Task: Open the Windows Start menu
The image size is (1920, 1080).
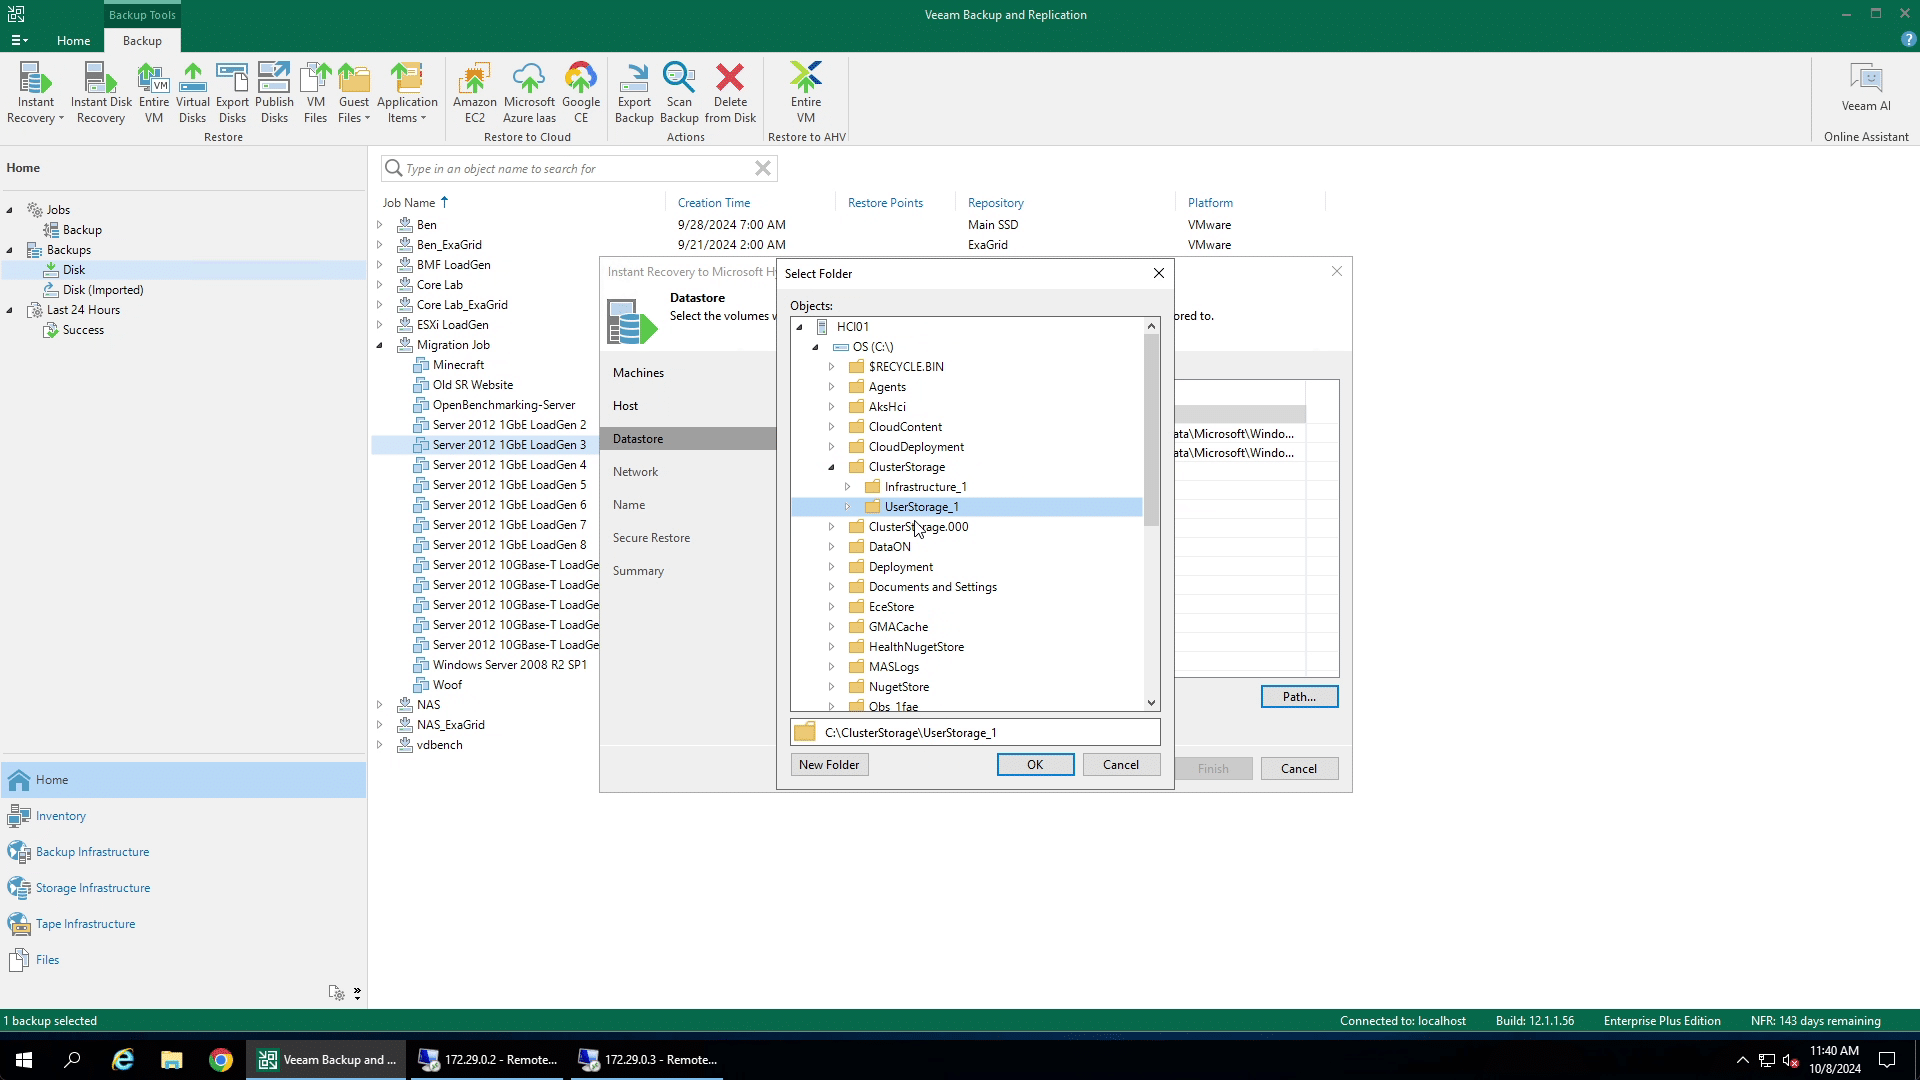Action: (24, 1060)
